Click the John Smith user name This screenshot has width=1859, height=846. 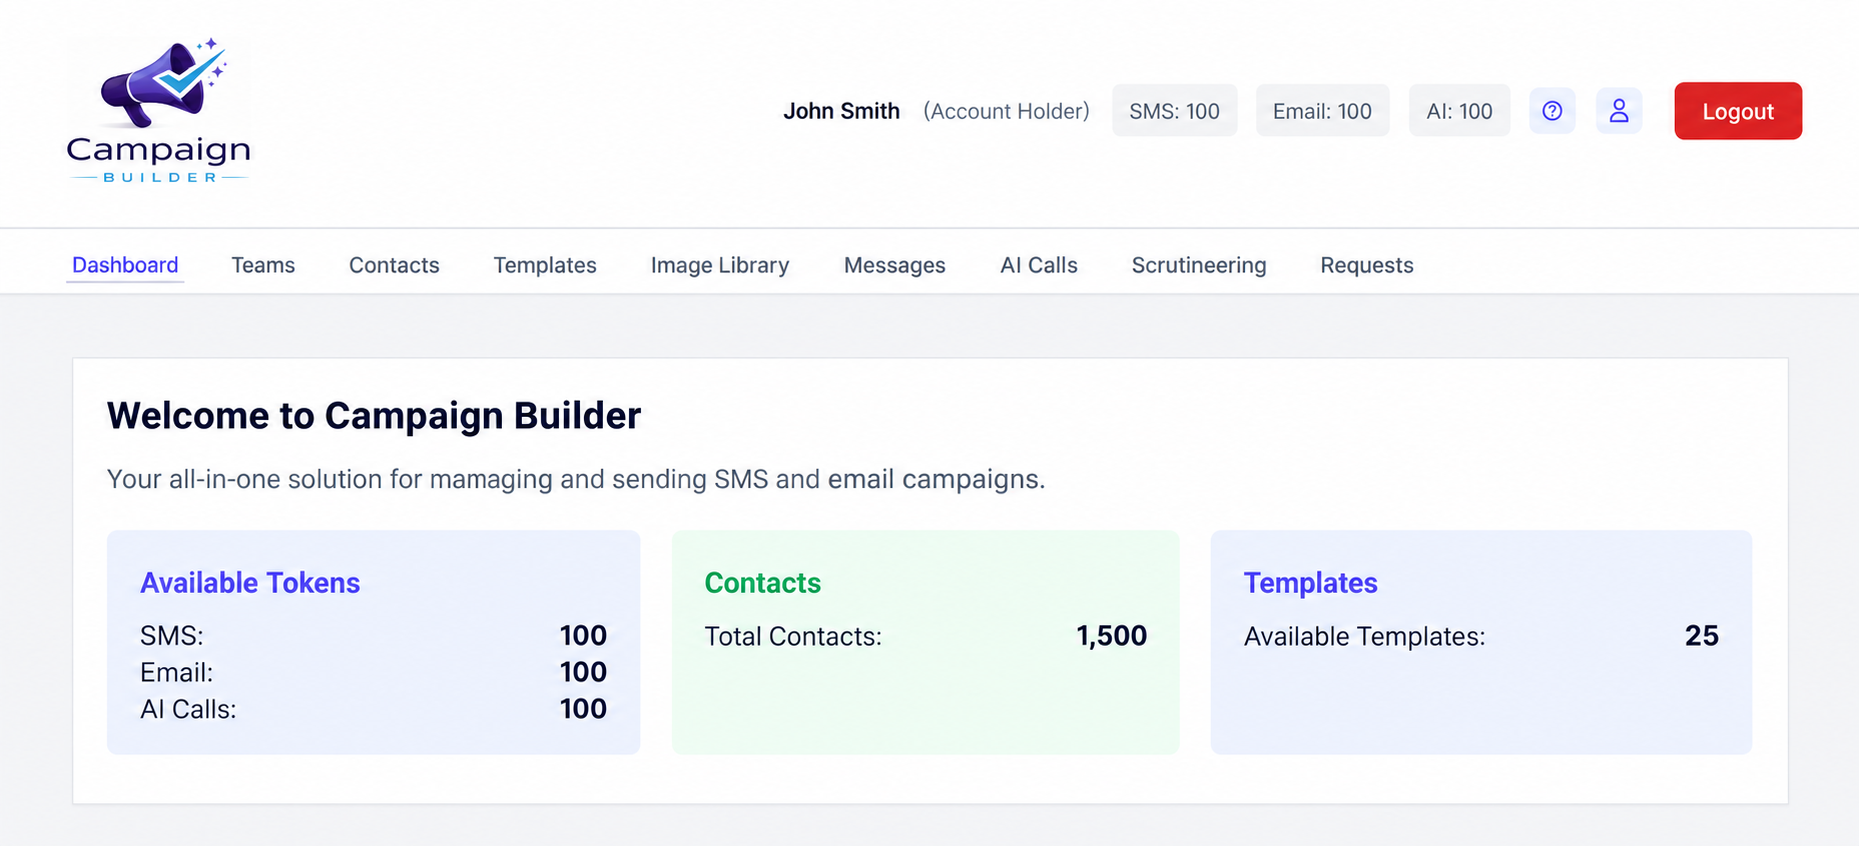click(x=841, y=111)
